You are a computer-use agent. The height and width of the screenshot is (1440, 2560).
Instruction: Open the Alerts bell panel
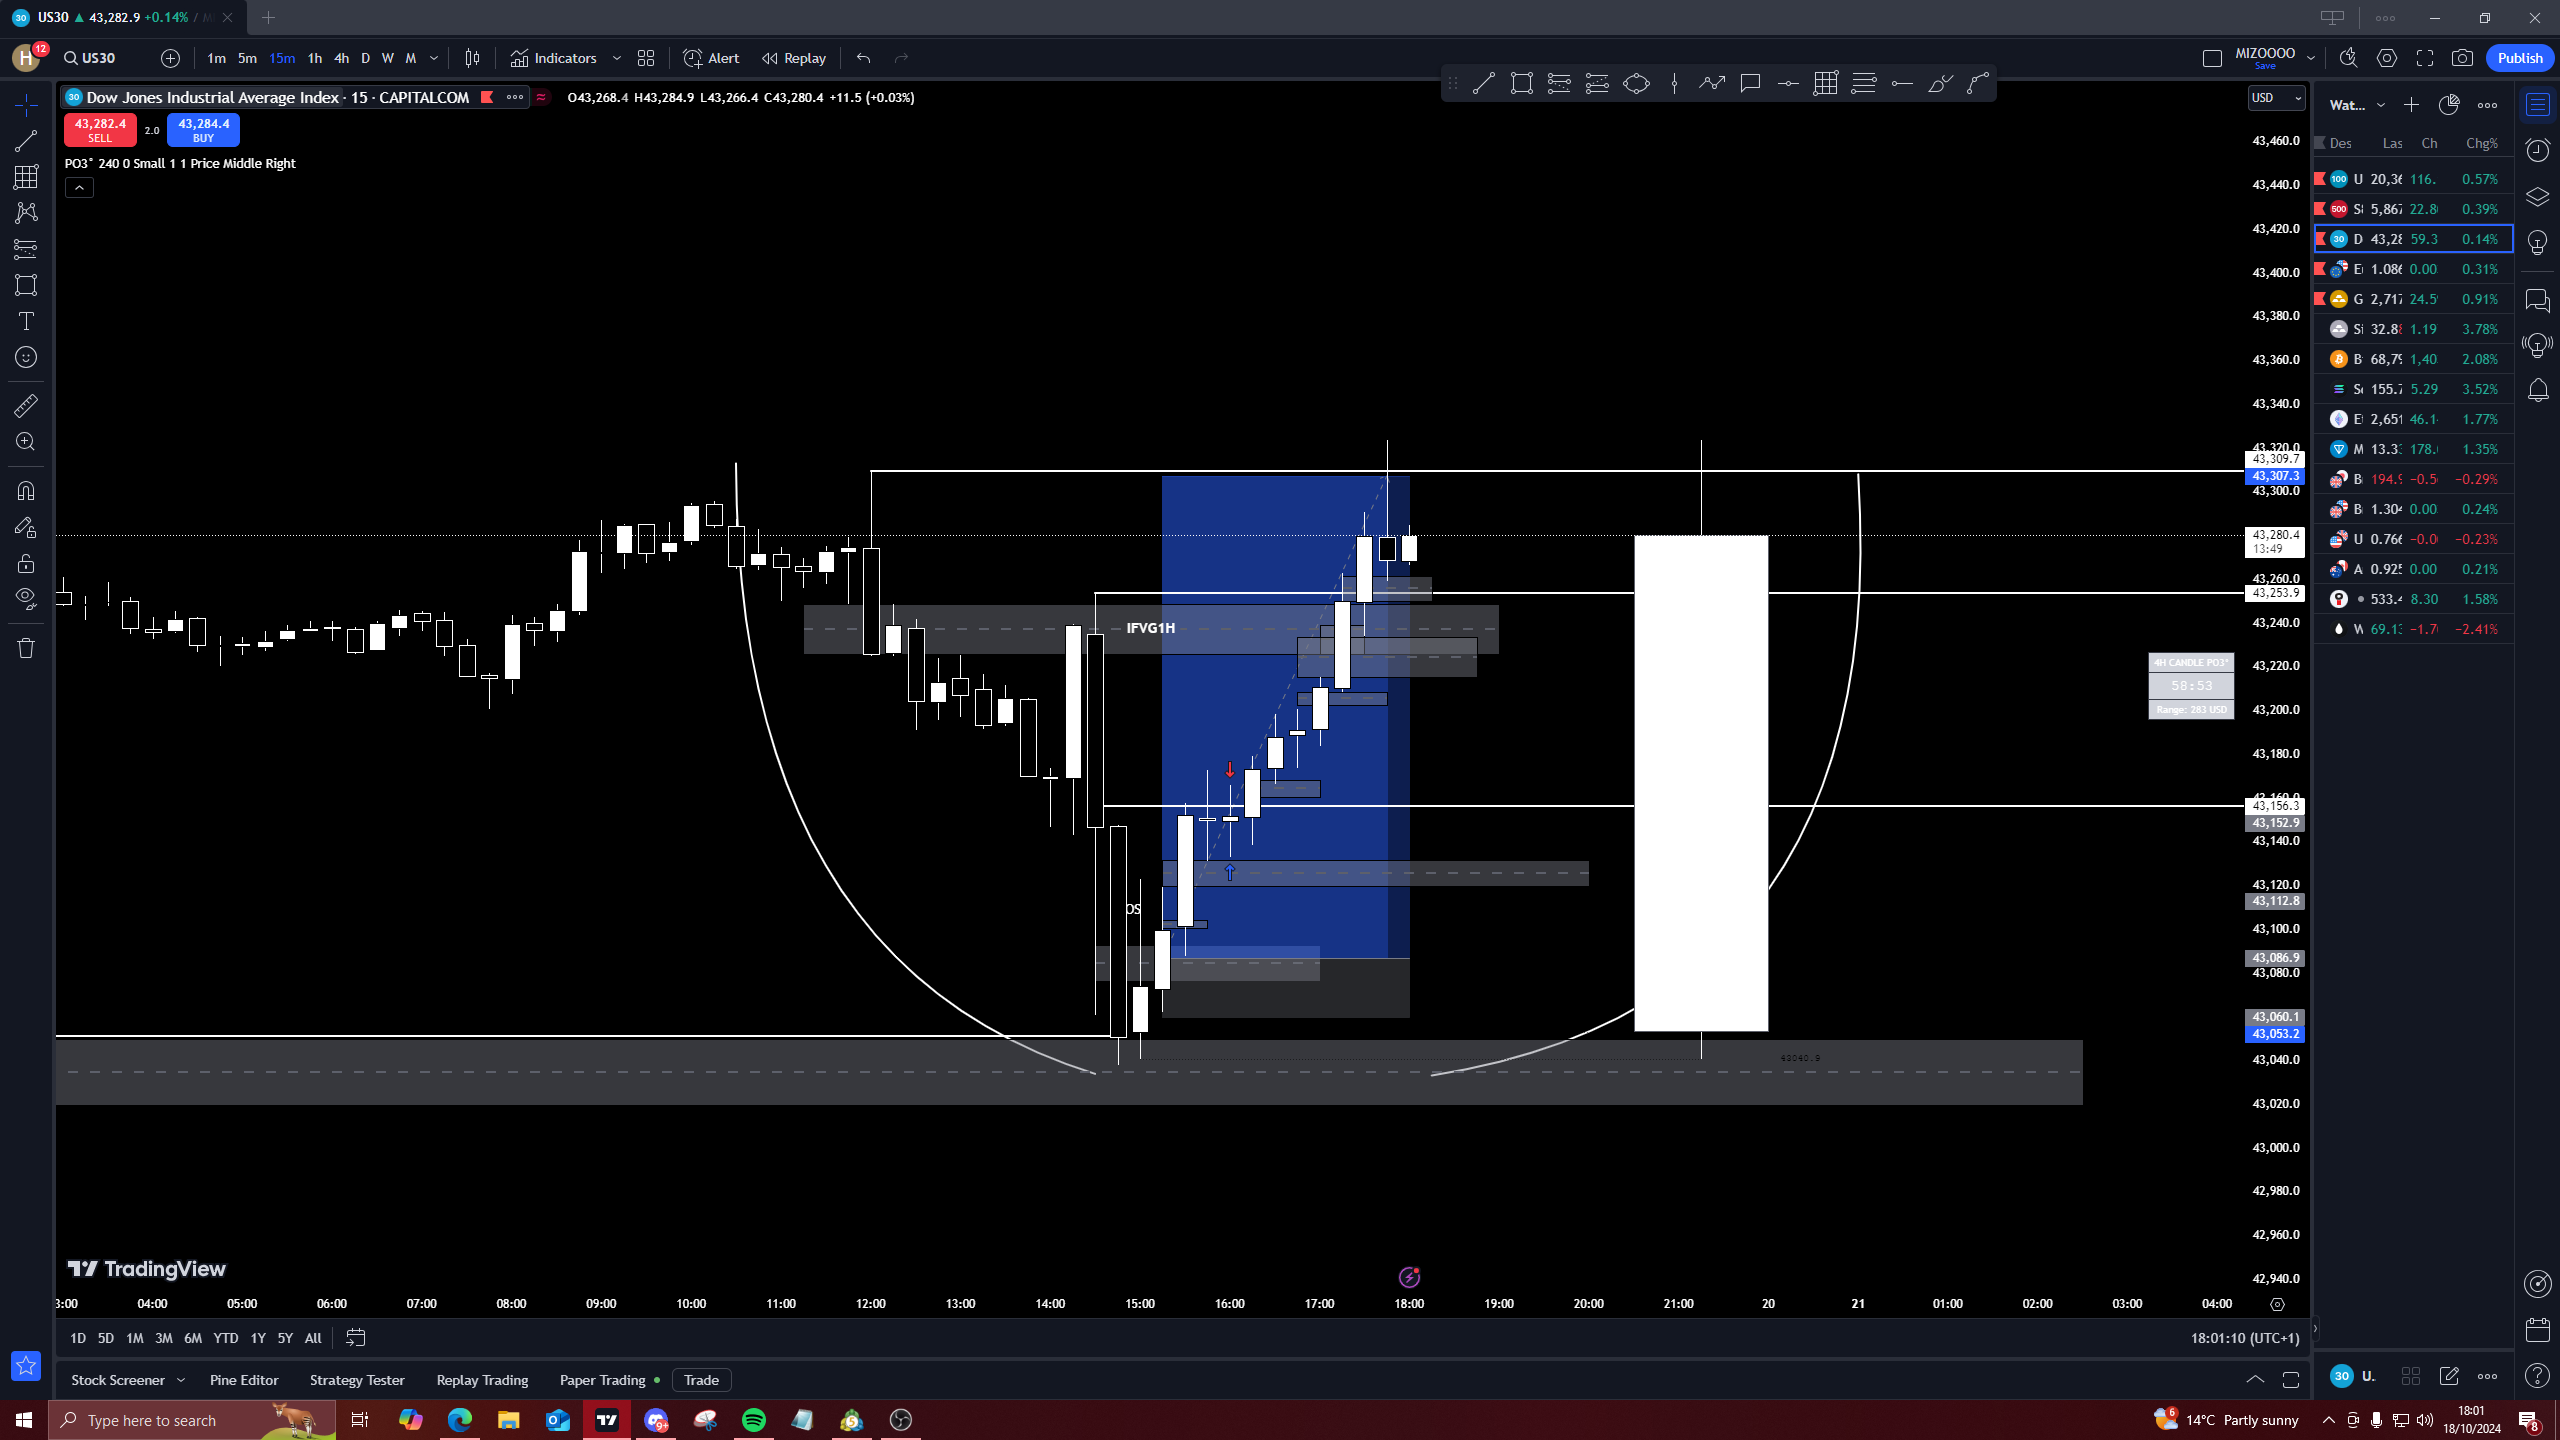[2538, 390]
